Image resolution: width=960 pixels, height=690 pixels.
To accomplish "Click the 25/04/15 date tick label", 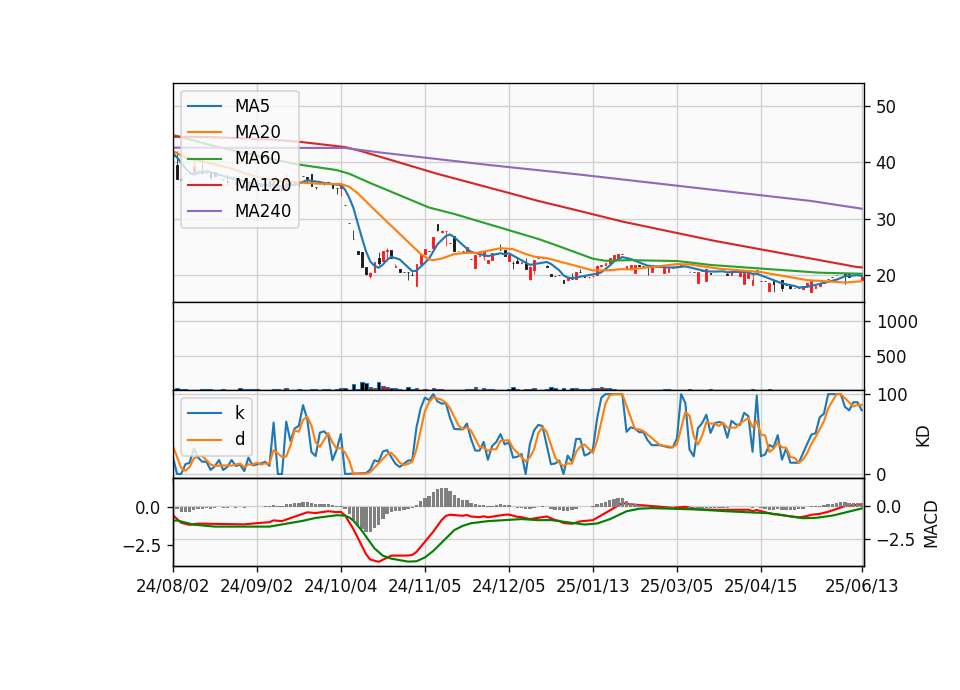I will click(x=760, y=586).
